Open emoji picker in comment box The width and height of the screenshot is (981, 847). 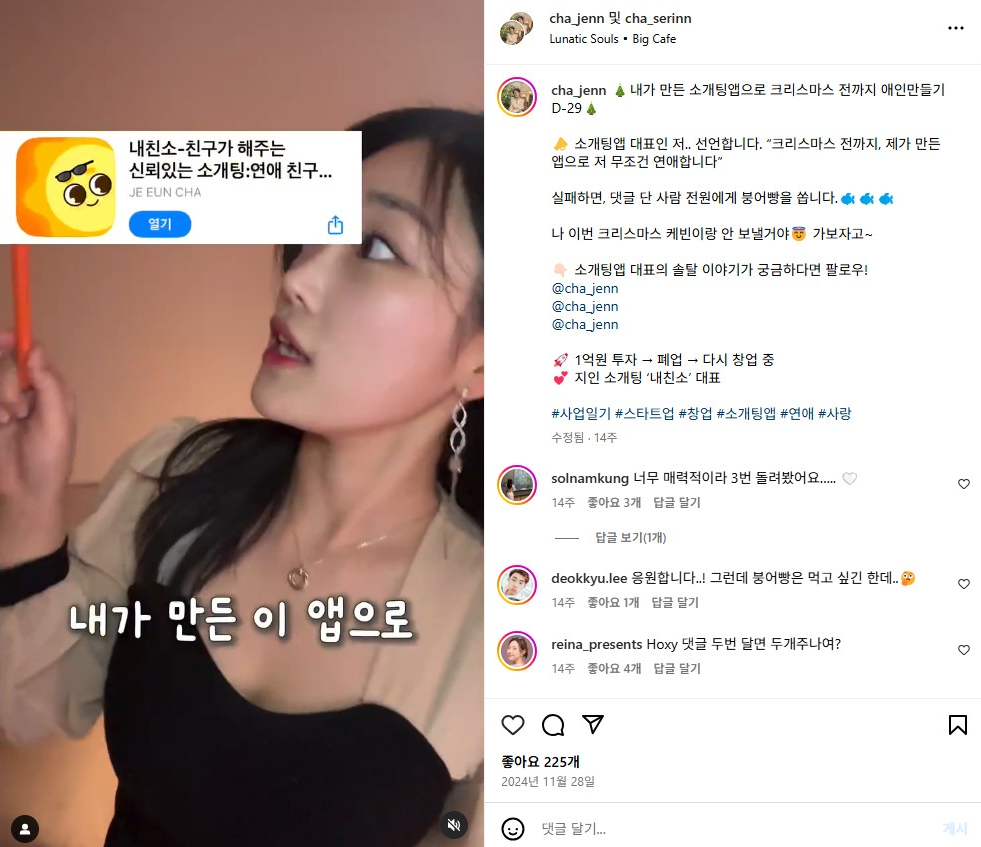coord(512,829)
